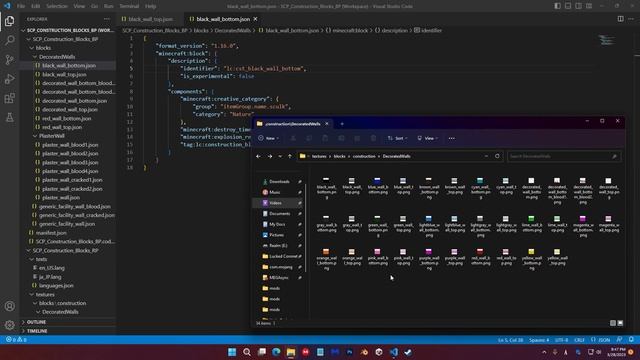Open the New dropdown in File Explorer
The height and width of the screenshot is (360, 640).
(x=269, y=138)
